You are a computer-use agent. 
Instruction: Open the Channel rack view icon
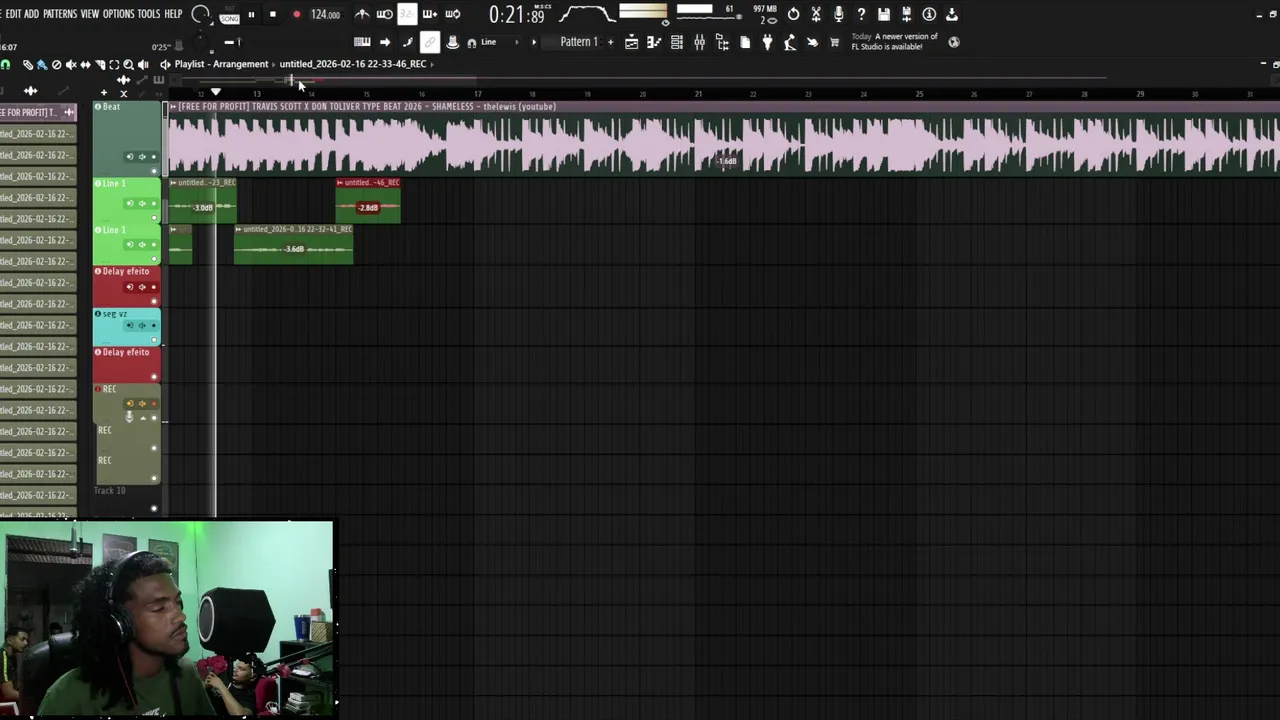(677, 42)
